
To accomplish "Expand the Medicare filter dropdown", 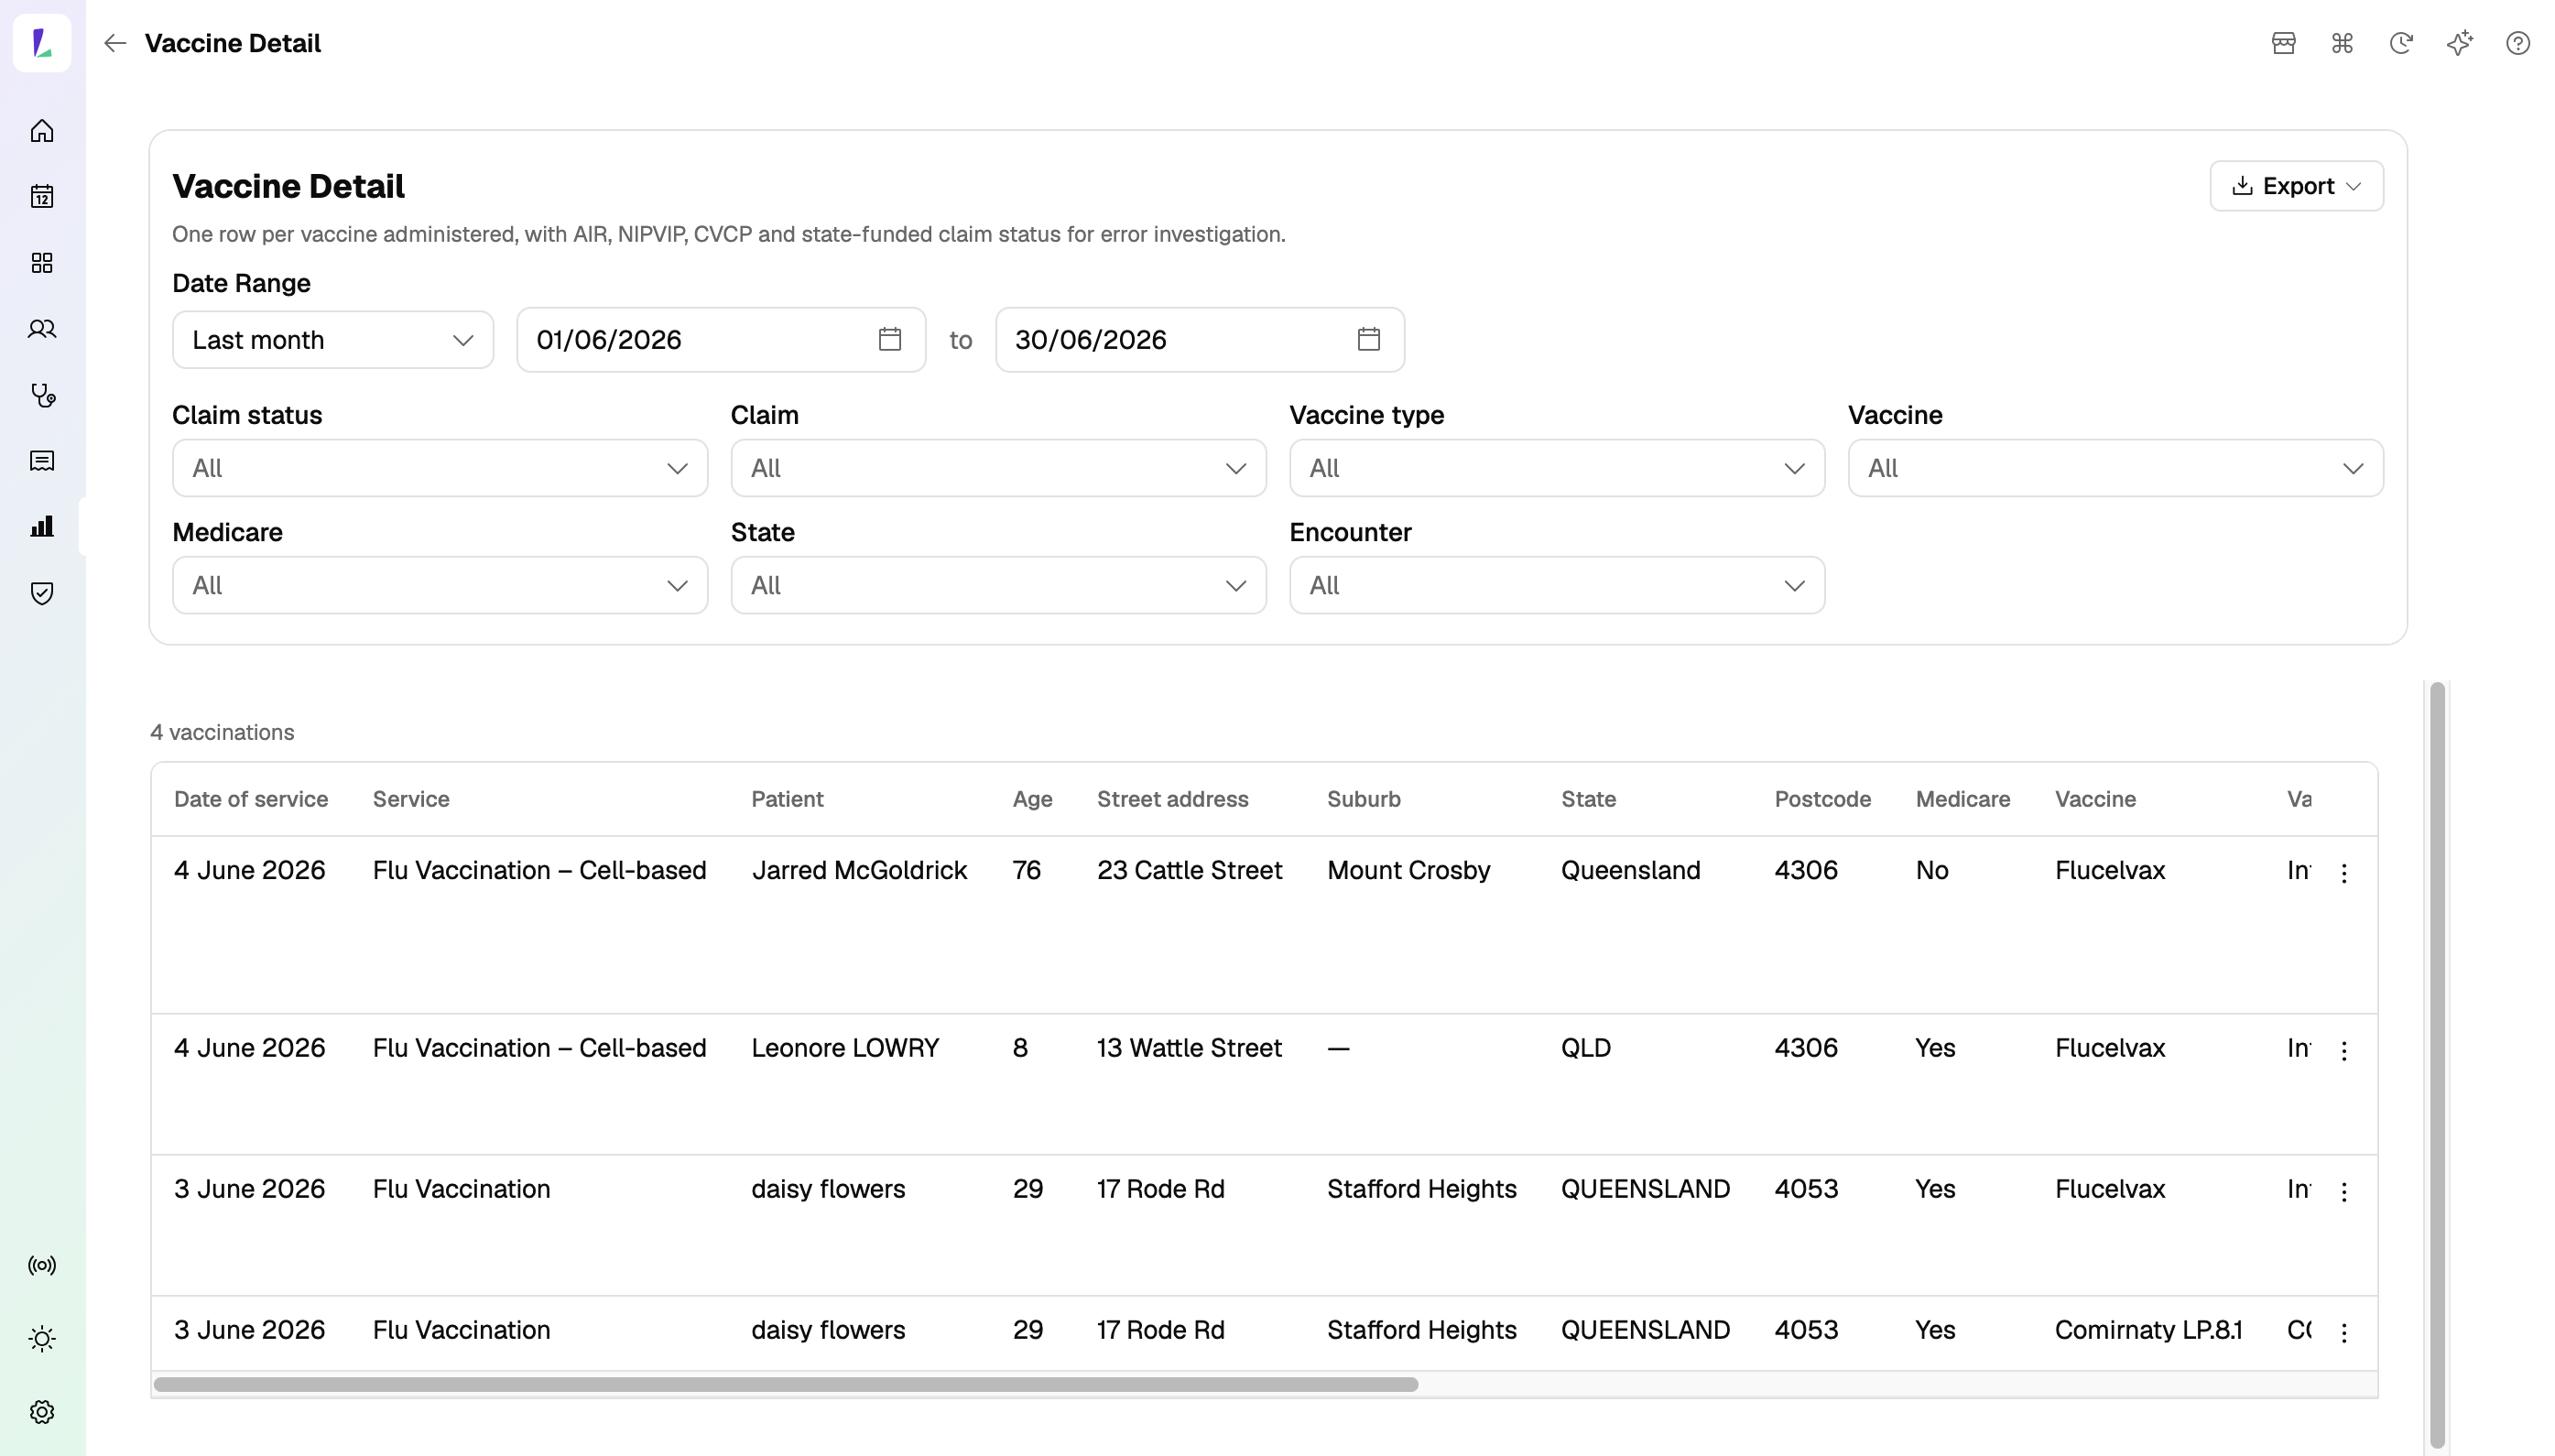I will click(440, 585).
